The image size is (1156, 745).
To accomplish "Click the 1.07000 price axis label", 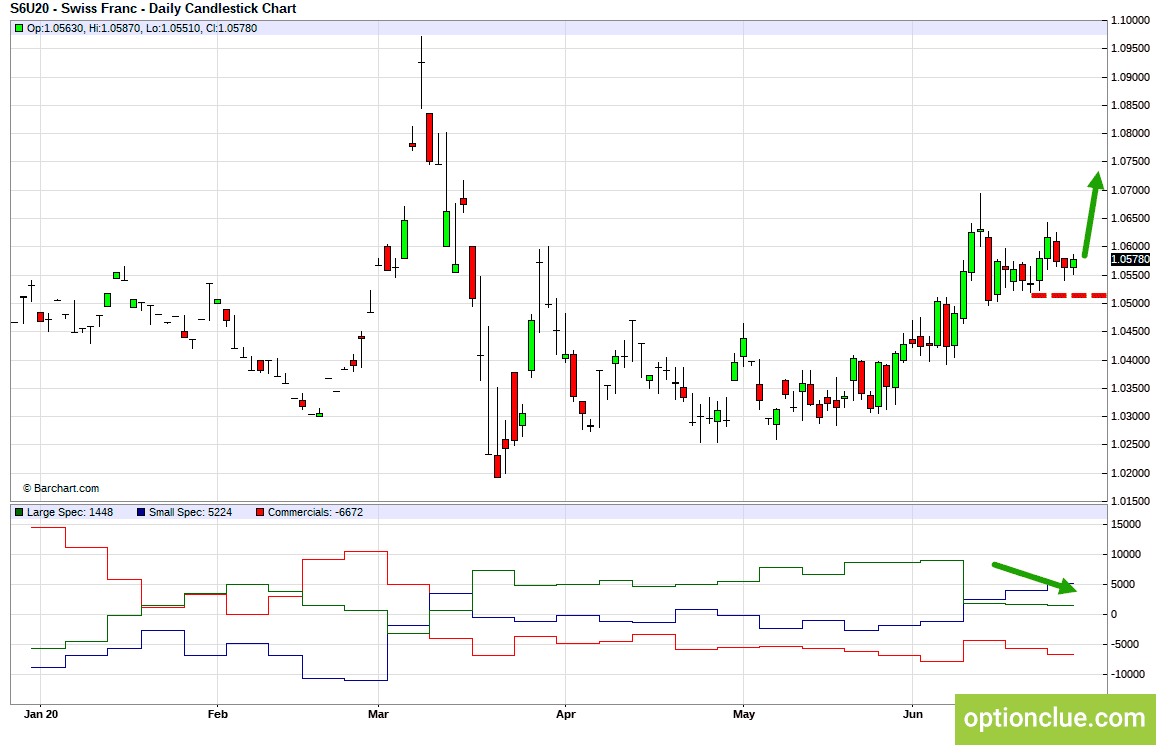I will 1130,190.
